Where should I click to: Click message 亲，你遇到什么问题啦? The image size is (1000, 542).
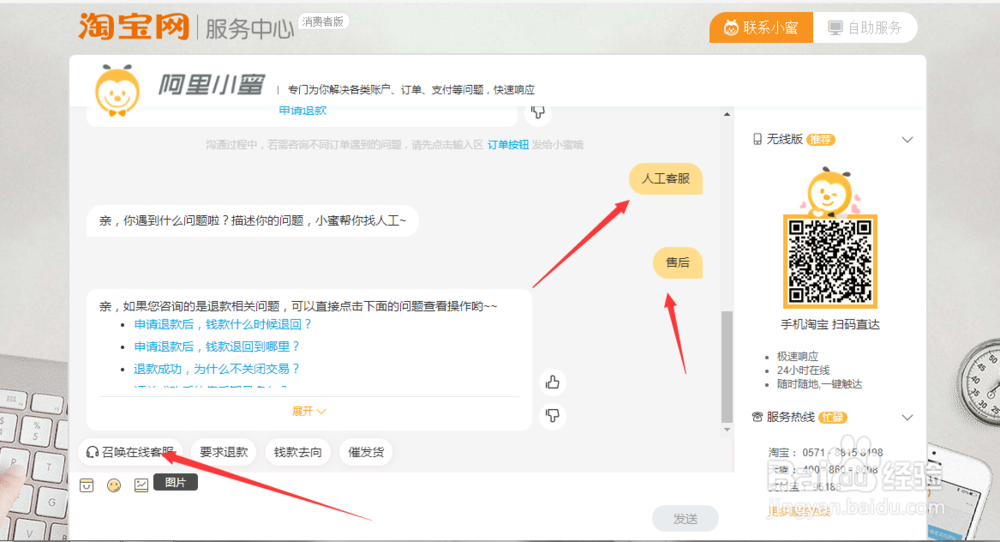[253, 221]
